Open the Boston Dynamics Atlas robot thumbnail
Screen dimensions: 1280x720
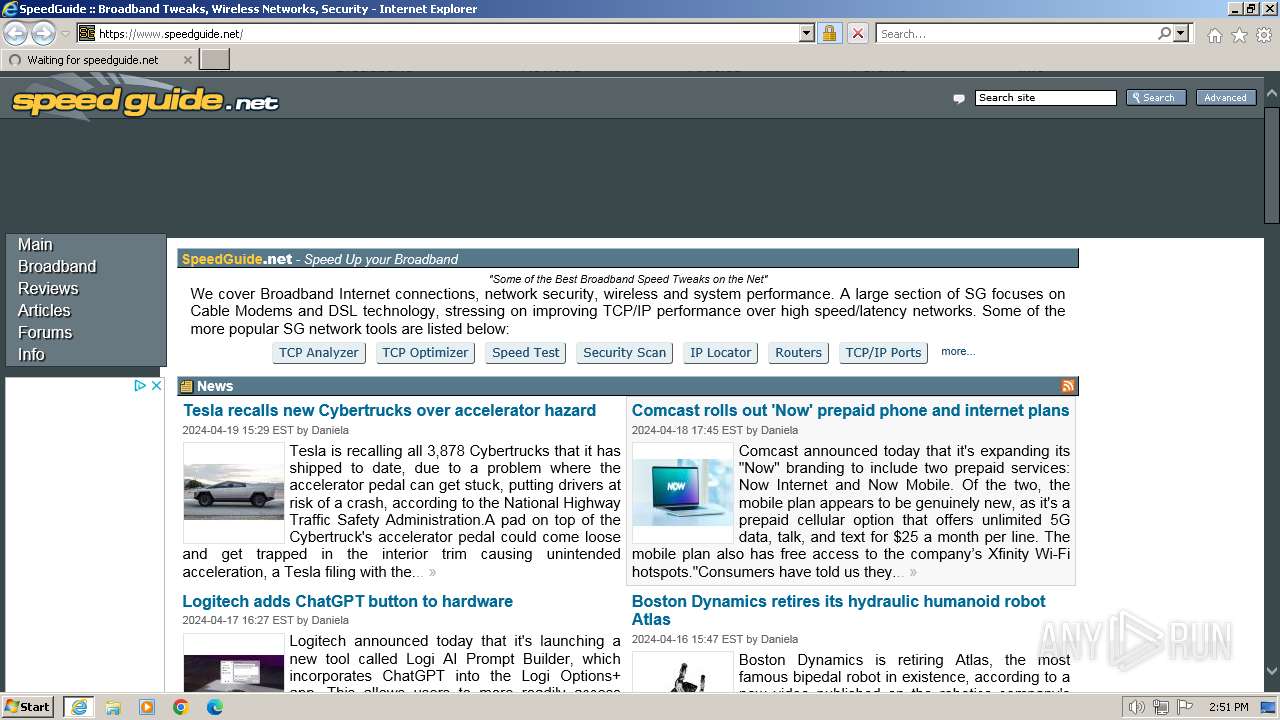pos(683,674)
